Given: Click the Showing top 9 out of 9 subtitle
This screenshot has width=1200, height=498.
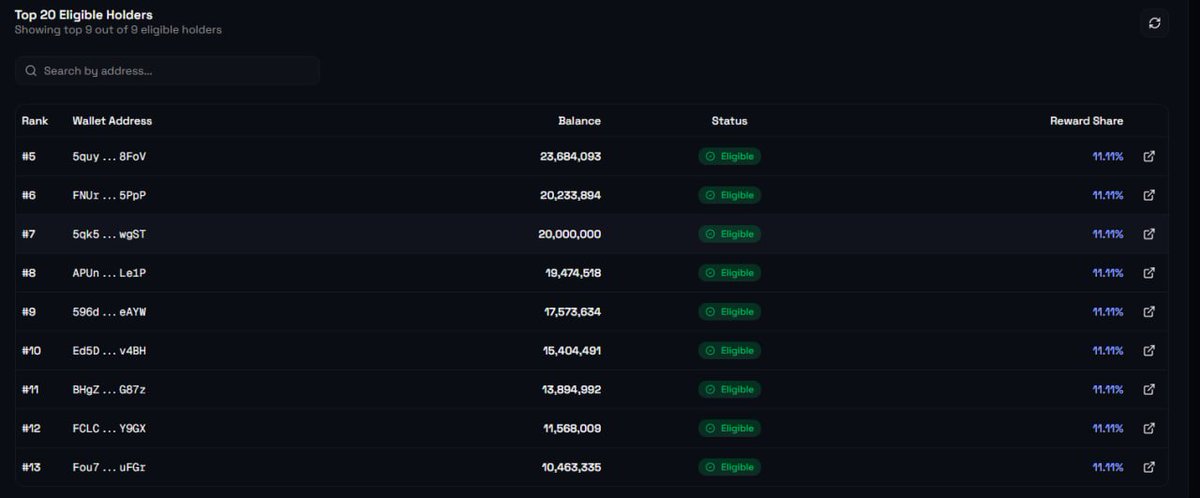Looking at the screenshot, I should [x=118, y=30].
